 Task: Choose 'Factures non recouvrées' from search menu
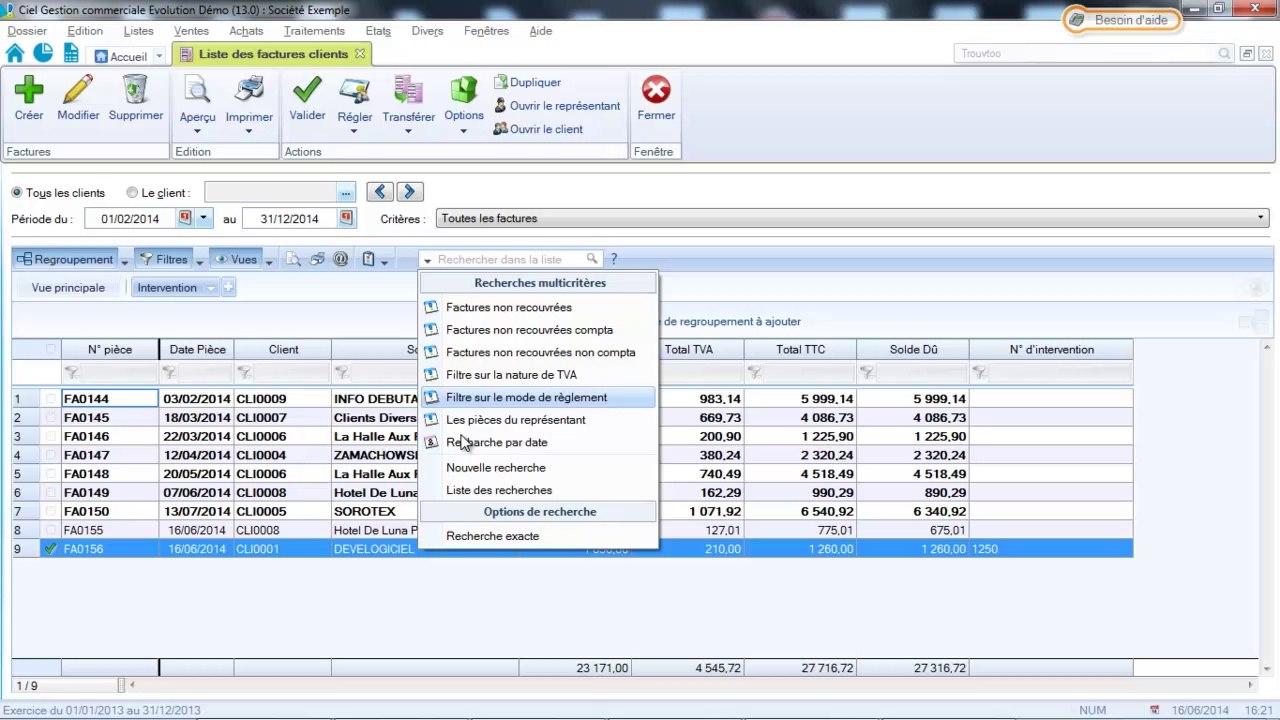508,307
